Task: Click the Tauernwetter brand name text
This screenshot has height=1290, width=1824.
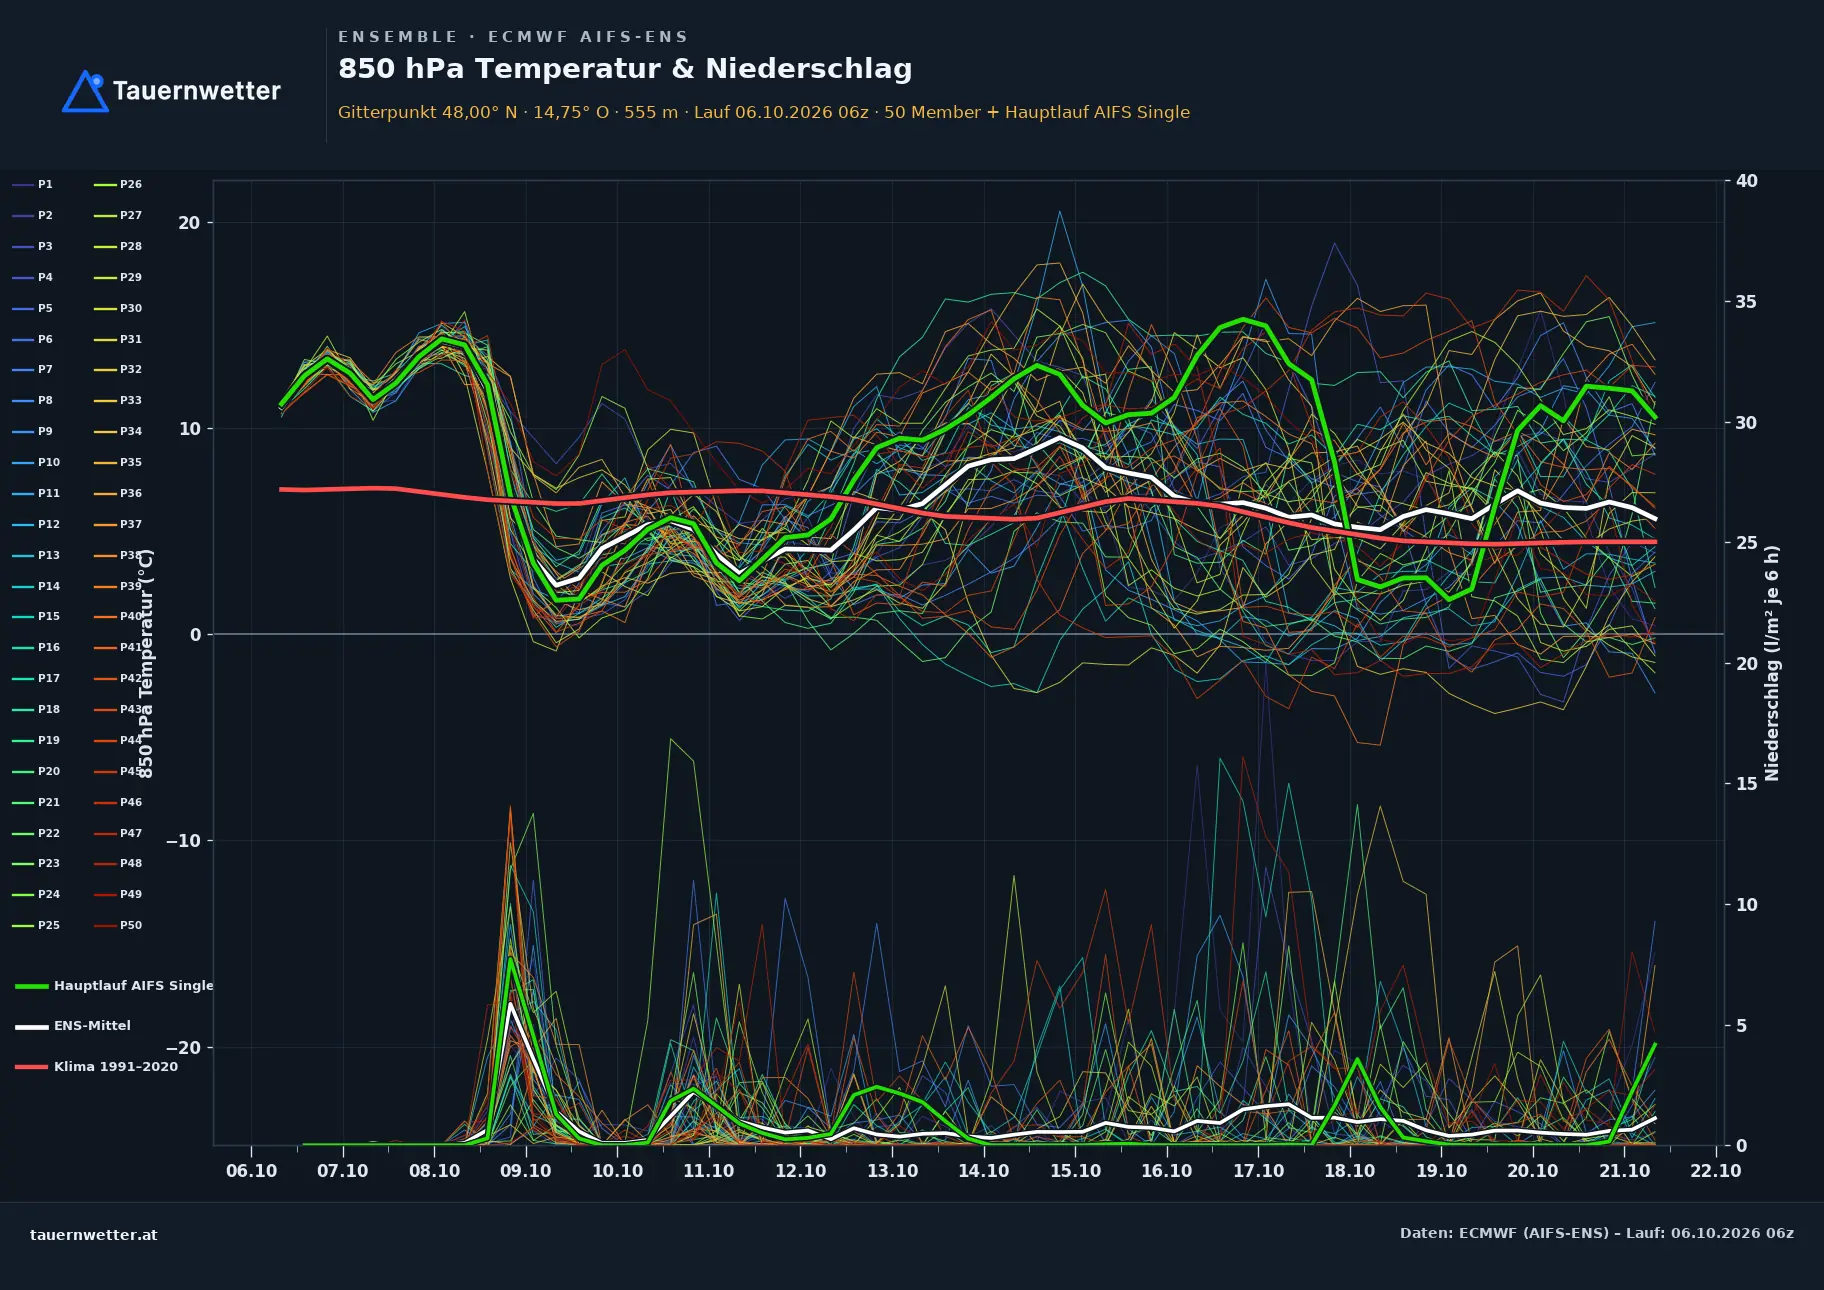Action: (x=196, y=91)
